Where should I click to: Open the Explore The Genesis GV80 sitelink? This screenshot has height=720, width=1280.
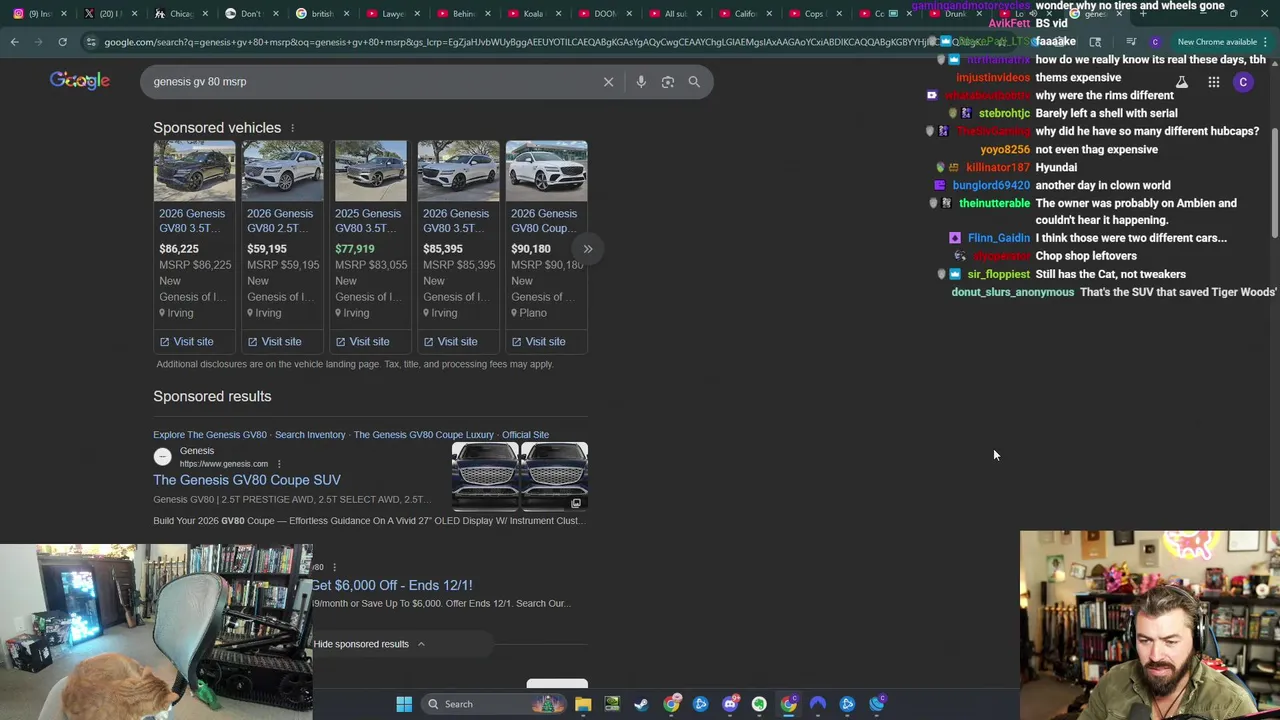[210, 435]
